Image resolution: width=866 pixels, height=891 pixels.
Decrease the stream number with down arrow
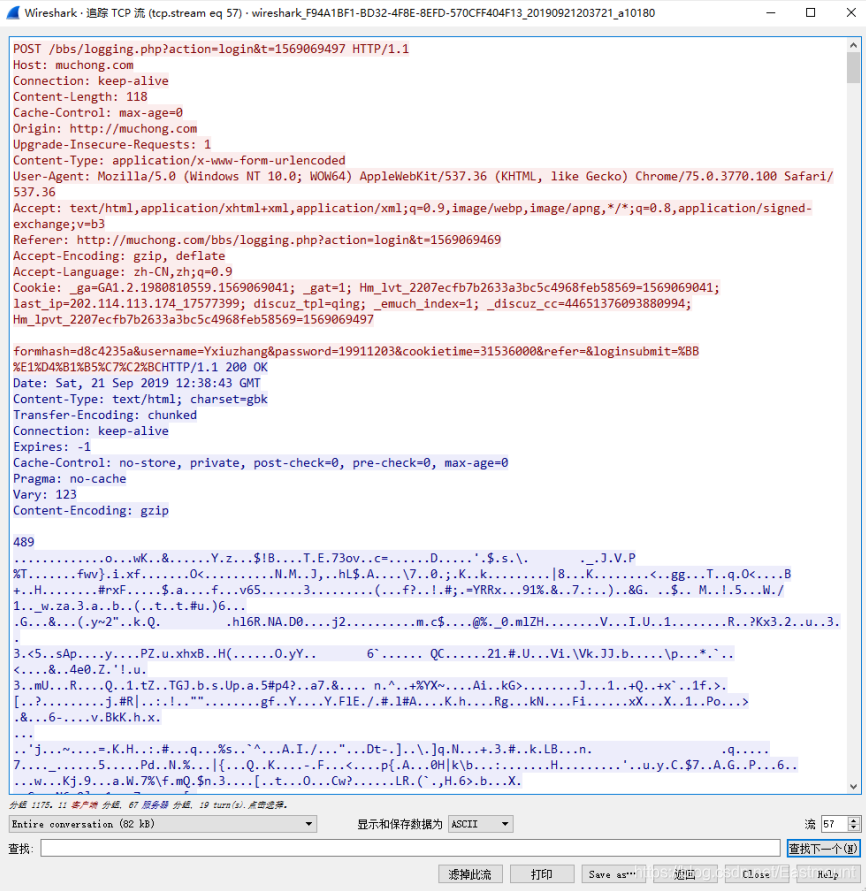tap(853, 828)
